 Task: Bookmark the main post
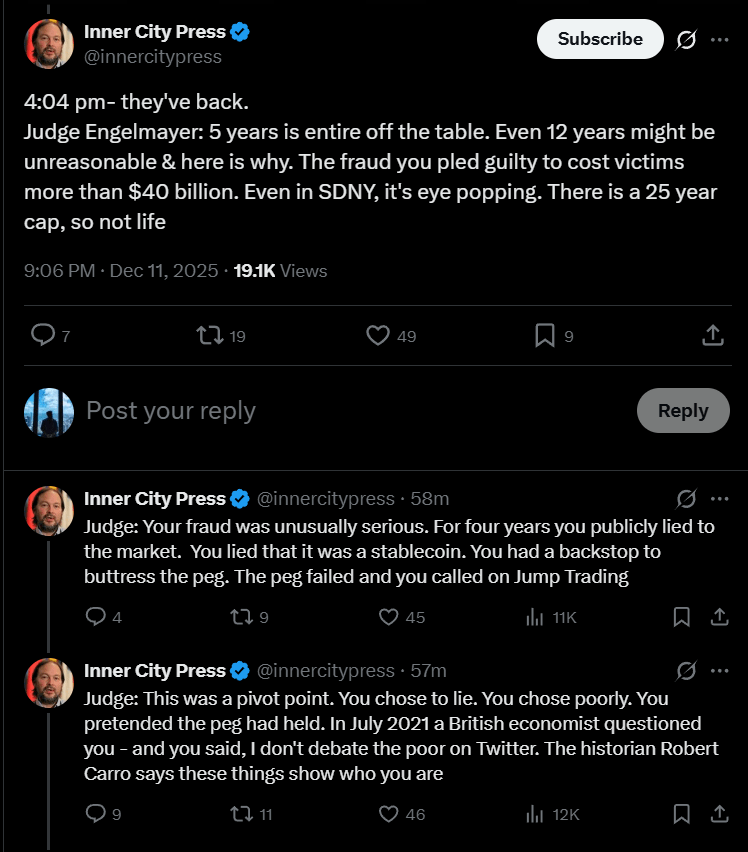[545, 335]
